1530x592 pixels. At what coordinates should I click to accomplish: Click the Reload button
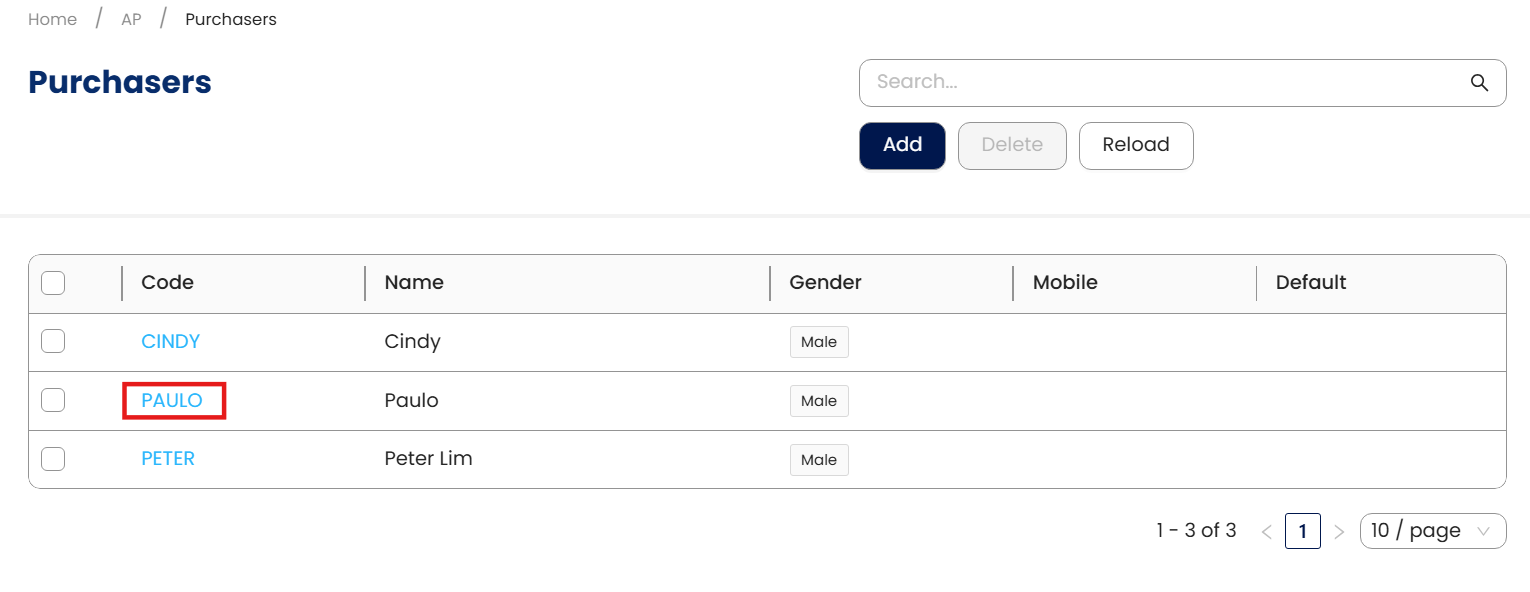1135,145
